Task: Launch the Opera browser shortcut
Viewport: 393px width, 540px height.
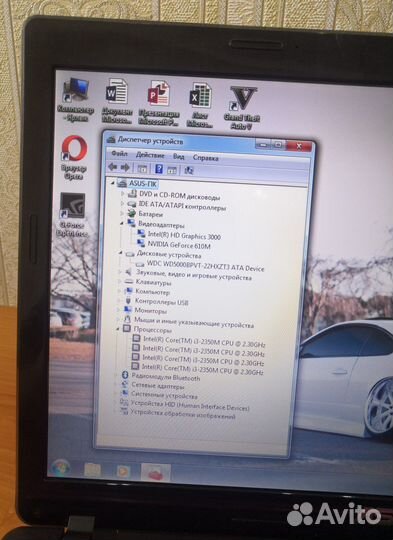Action: [74, 157]
